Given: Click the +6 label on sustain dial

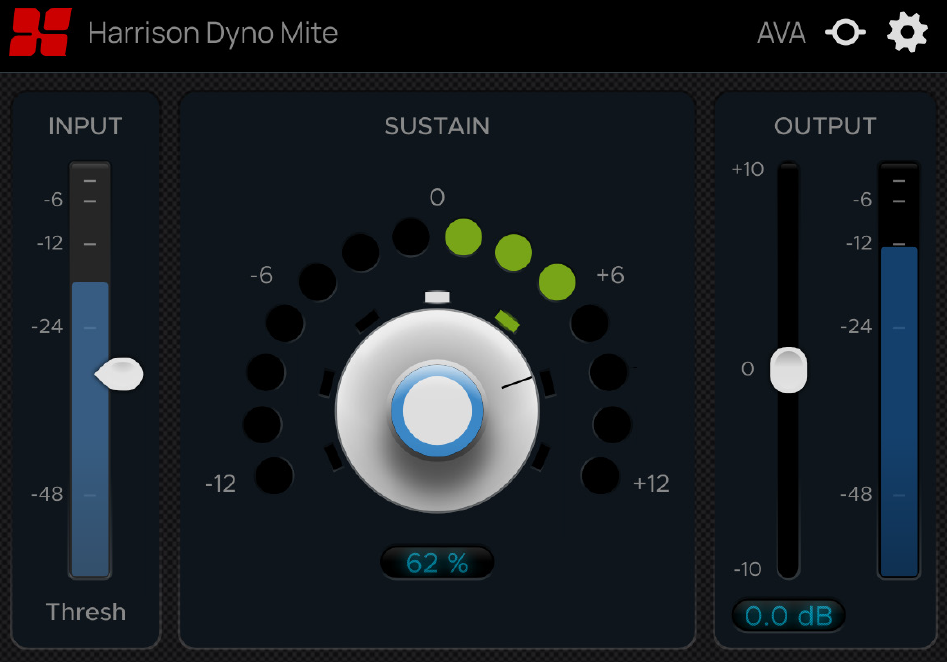Looking at the screenshot, I should click(x=610, y=275).
